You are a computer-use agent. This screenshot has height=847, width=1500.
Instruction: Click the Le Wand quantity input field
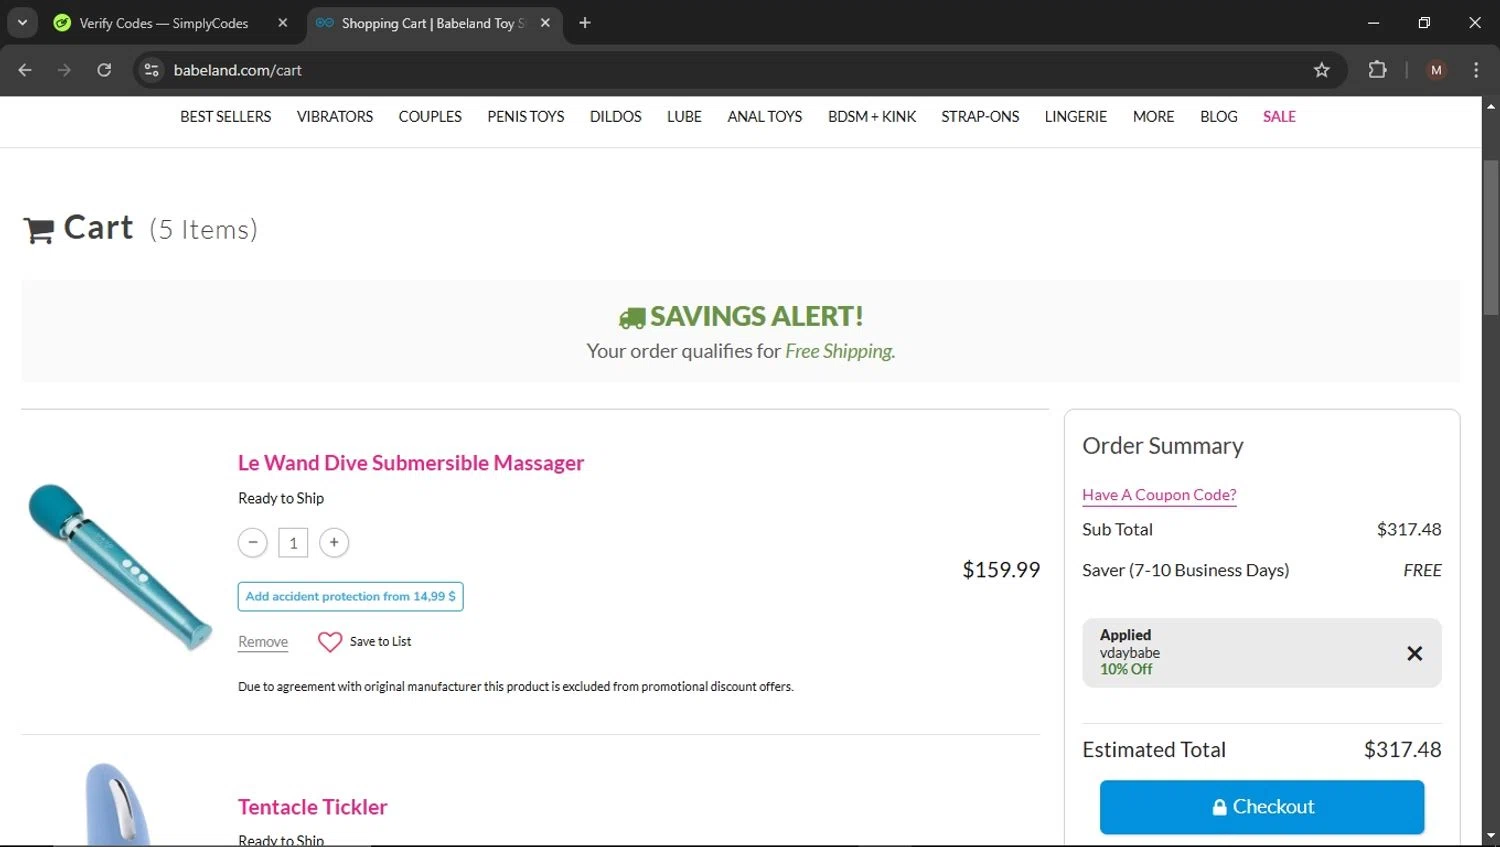pos(293,543)
